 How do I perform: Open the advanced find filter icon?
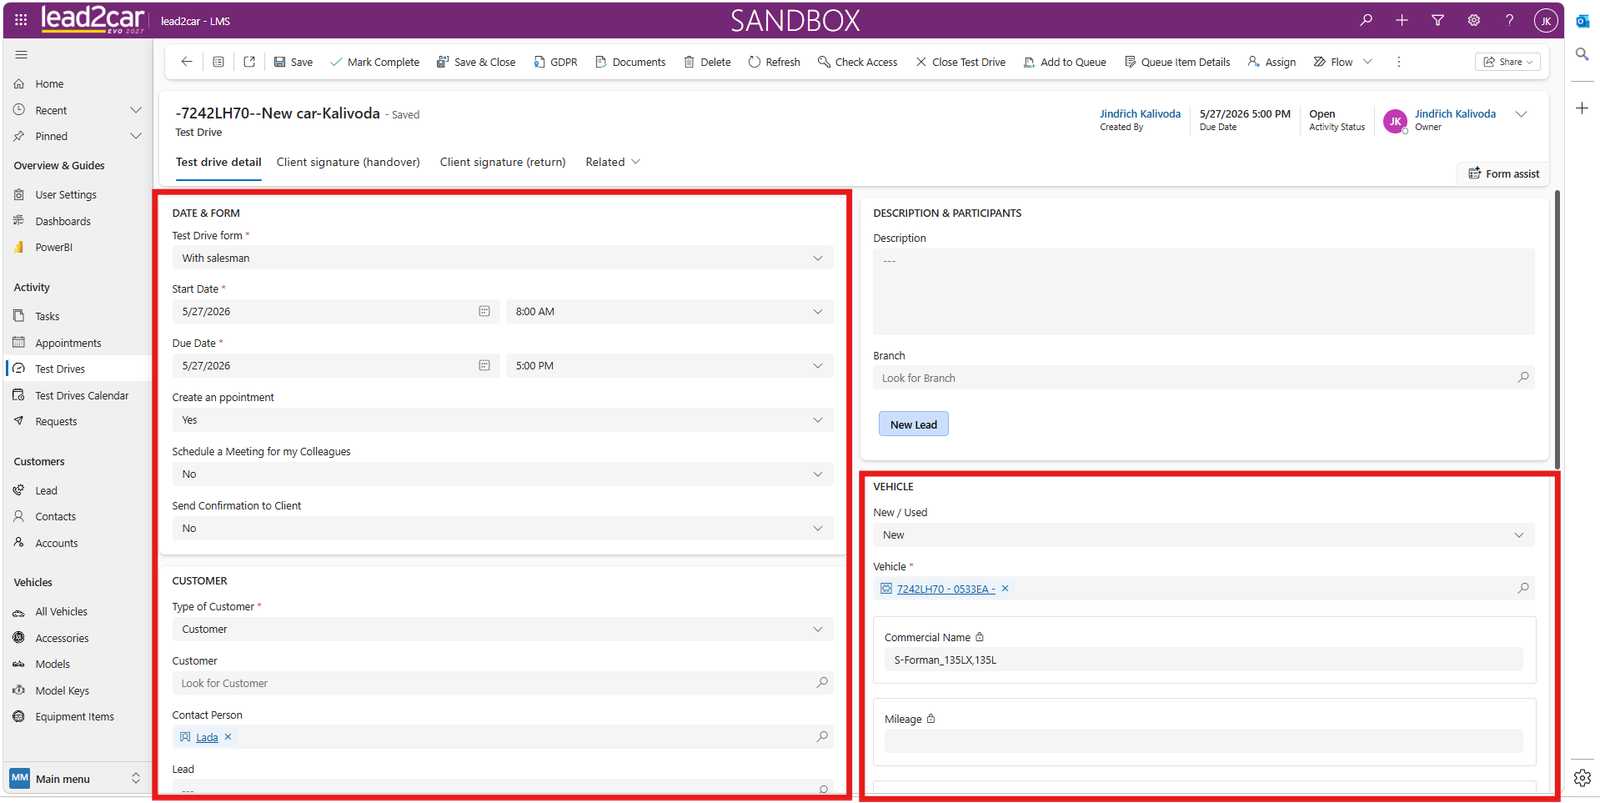pyautogui.click(x=1438, y=20)
